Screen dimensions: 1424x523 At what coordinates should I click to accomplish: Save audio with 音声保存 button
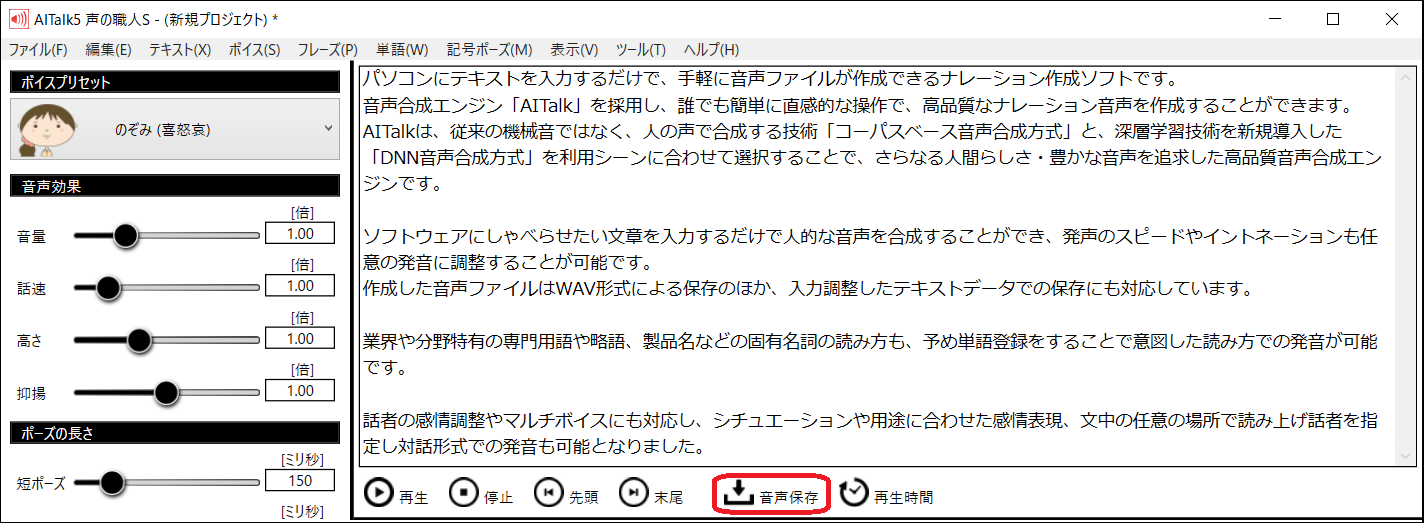pyautogui.click(x=770, y=494)
